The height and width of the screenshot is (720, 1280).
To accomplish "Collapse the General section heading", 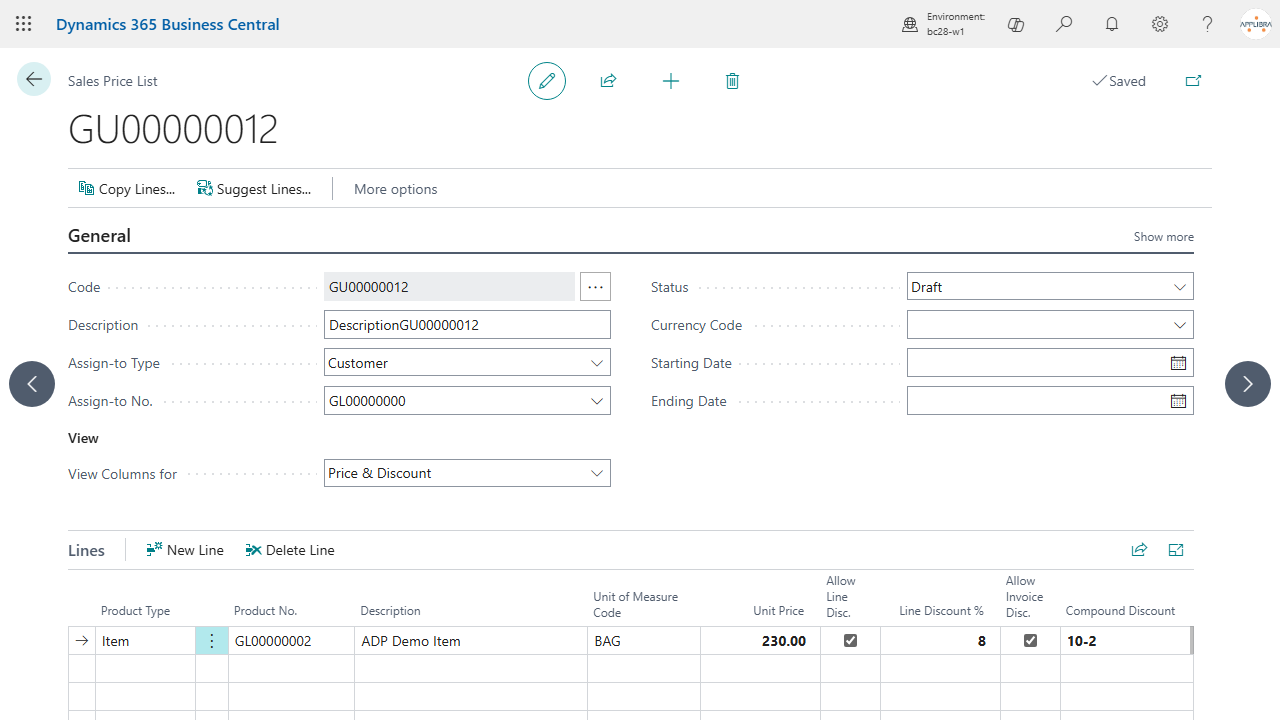I will click(99, 236).
